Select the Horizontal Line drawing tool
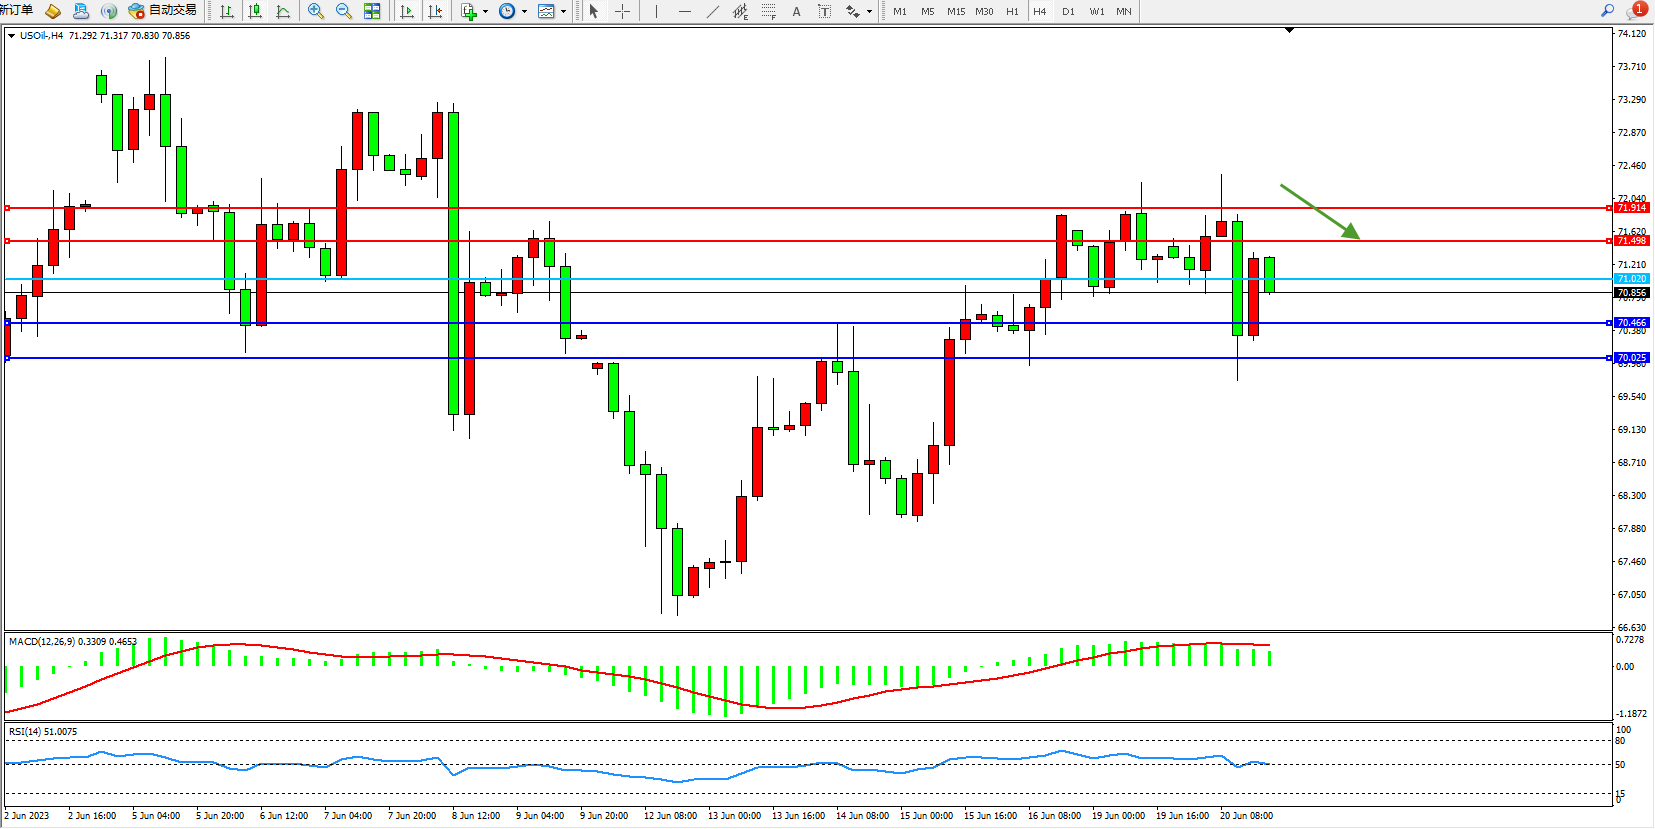 click(684, 11)
